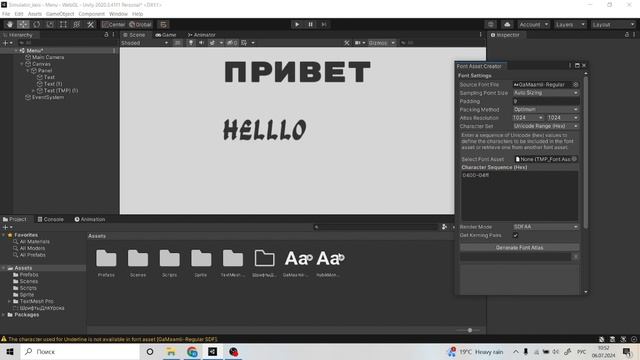This screenshot has height=360, width=640.
Task: Open scene camera settings icon
Action: point(358,42)
